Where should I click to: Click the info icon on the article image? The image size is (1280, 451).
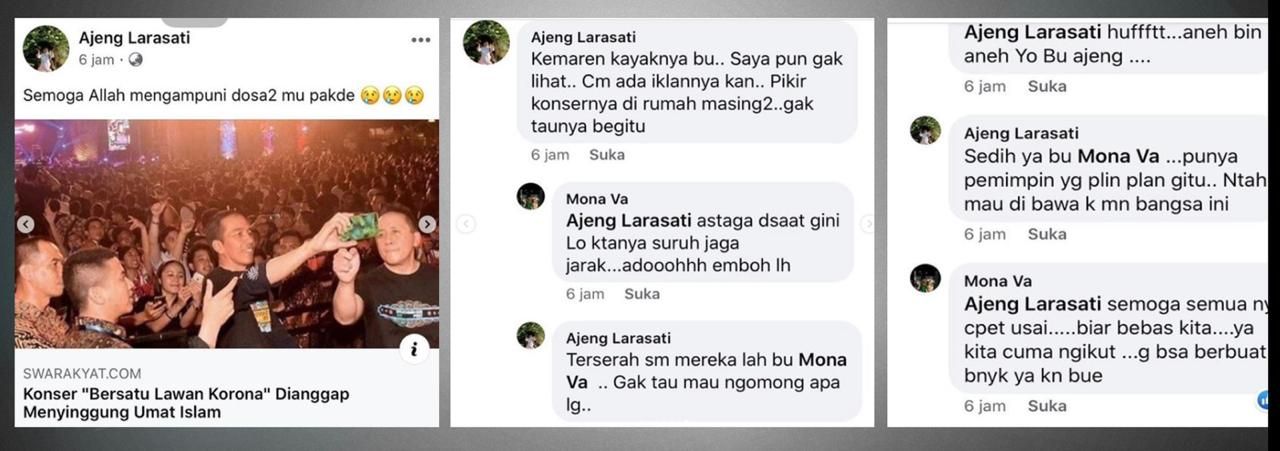coord(414,348)
